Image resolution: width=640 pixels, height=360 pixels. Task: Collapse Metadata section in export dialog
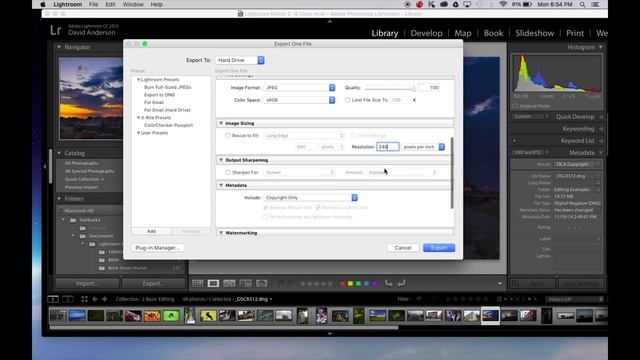click(x=221, y=185)
